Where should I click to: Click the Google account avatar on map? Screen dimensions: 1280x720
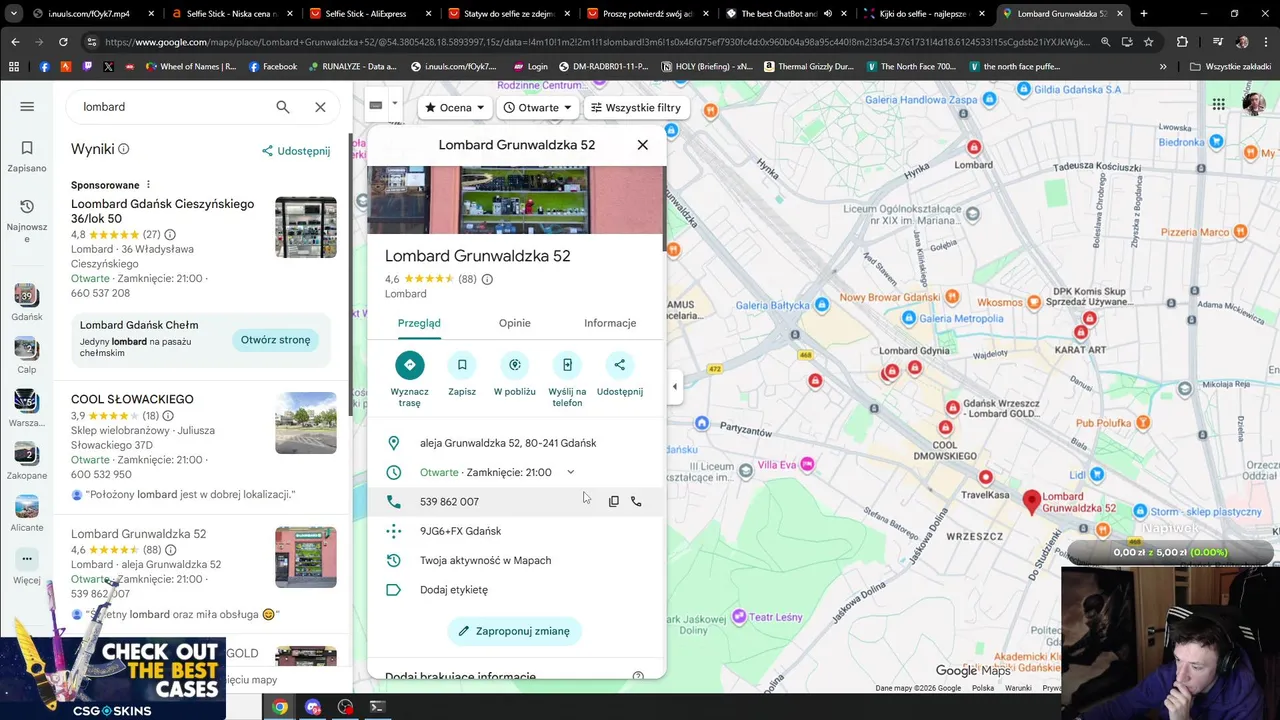(1253, 104)
